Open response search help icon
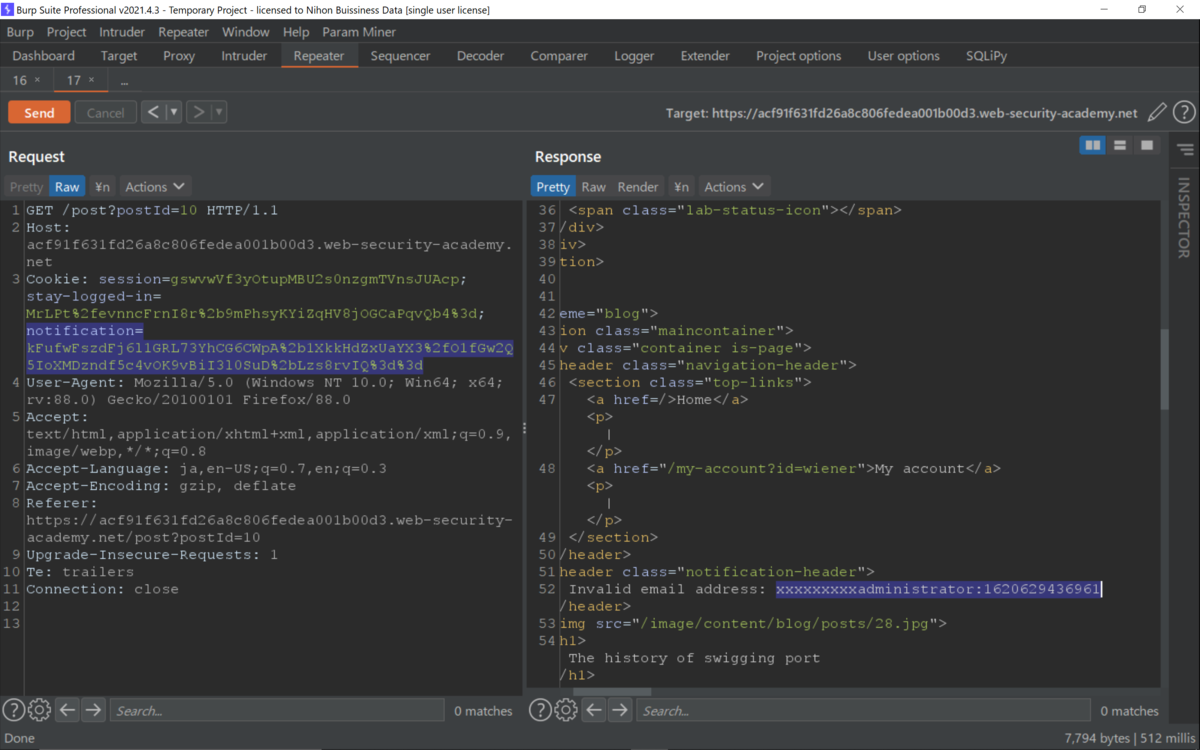 click(x=540, y=710)
